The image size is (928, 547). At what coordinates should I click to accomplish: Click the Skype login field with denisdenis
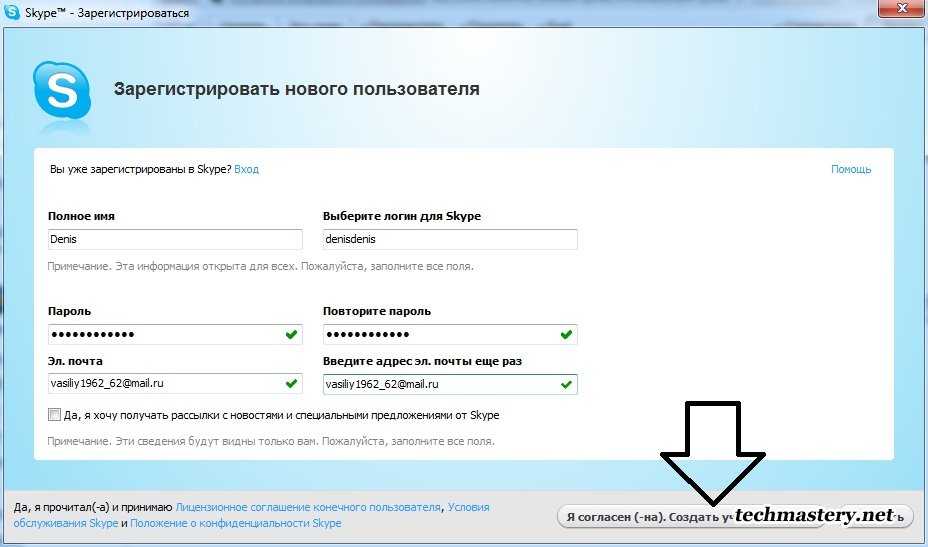click(450, 239)
